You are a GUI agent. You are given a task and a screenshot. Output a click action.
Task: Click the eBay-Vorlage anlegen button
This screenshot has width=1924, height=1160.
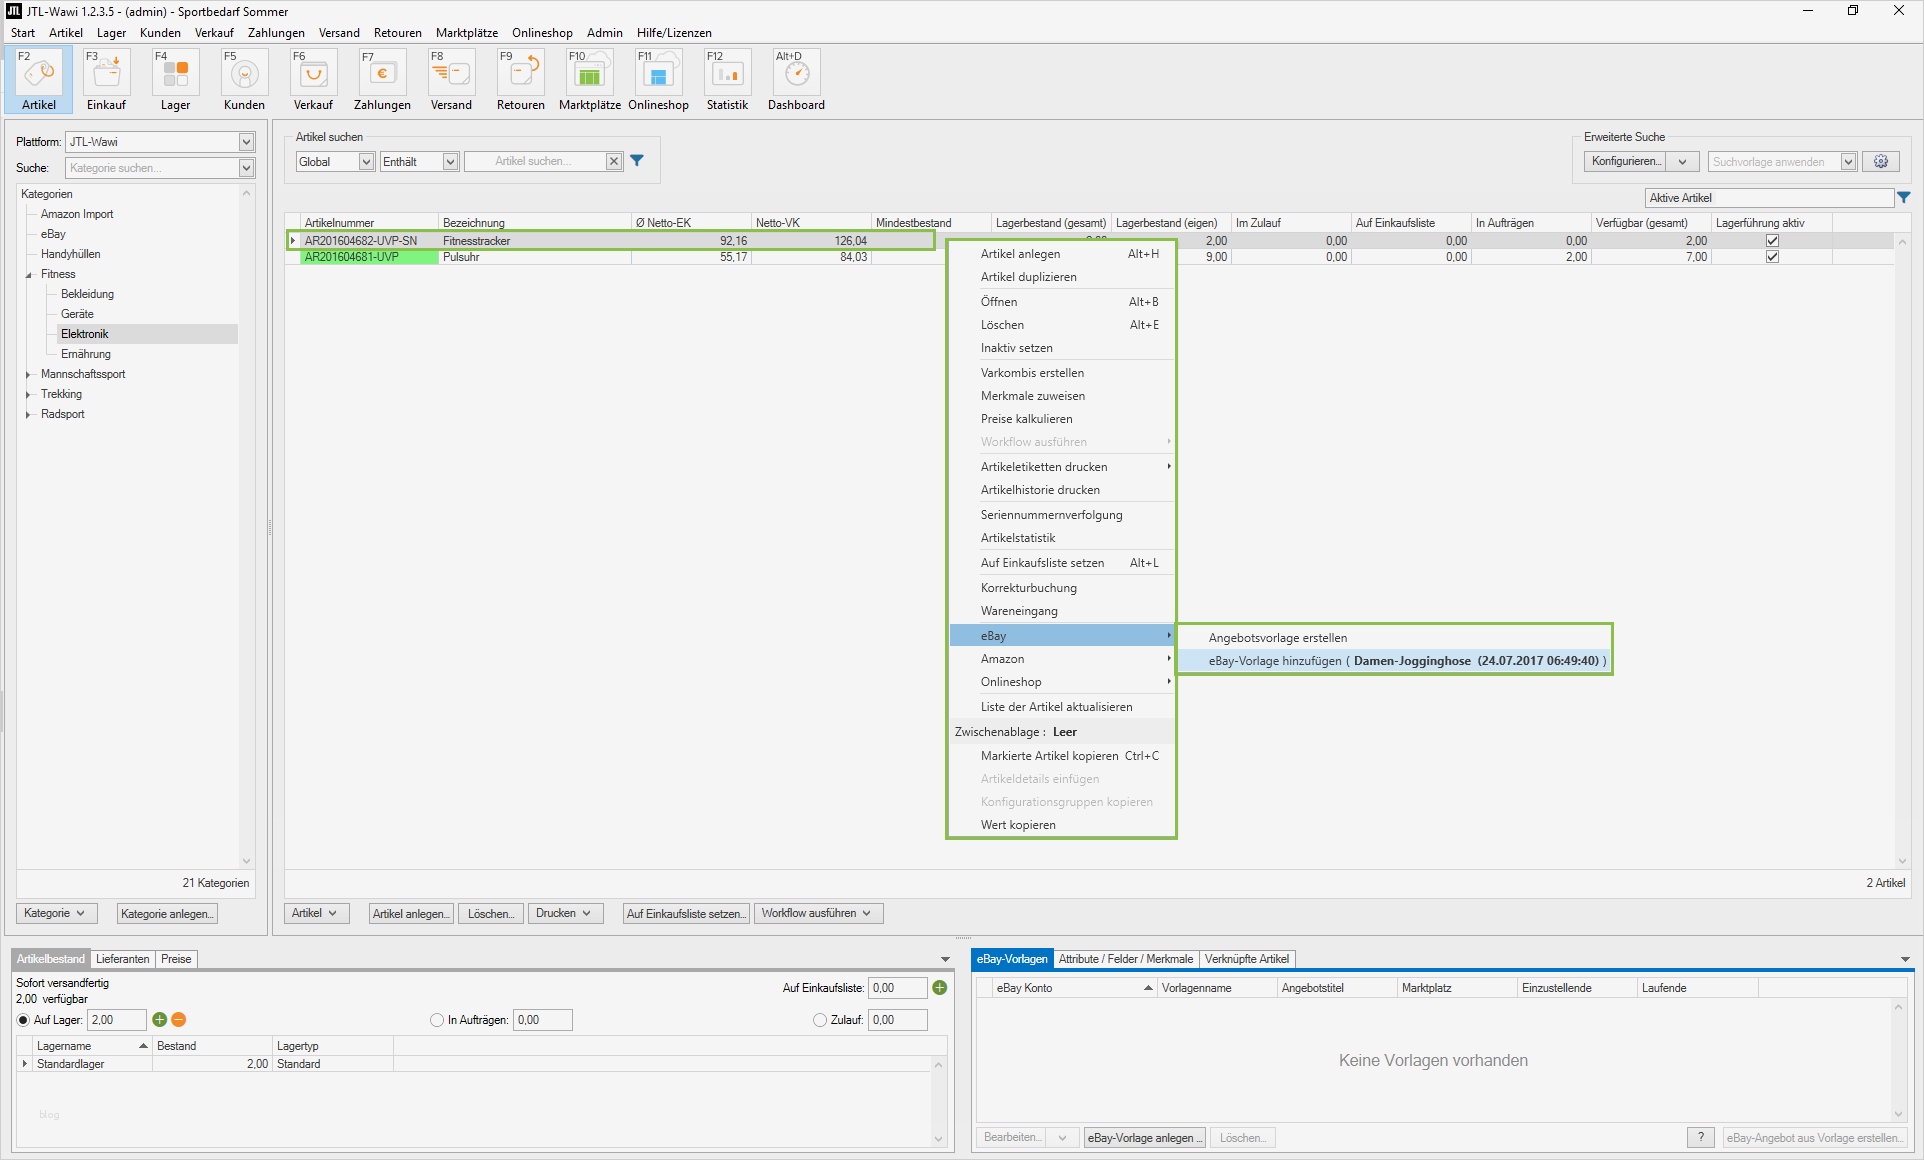tap(1145, 1138)
